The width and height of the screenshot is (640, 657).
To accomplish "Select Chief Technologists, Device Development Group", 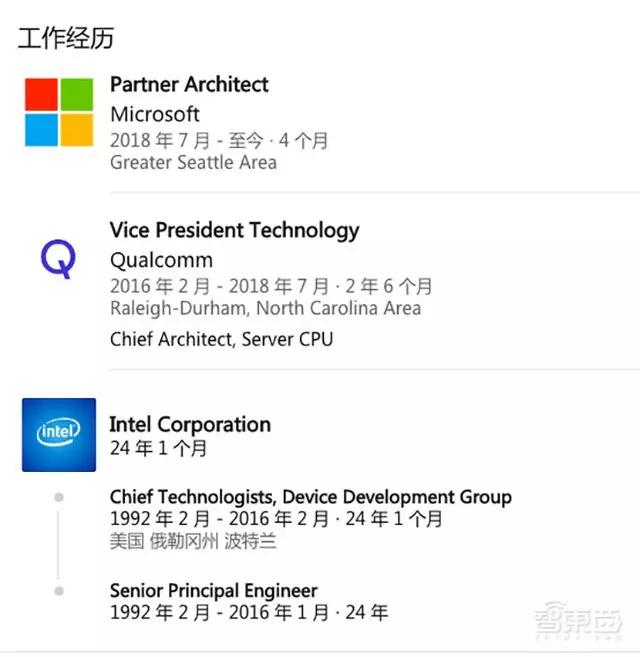I will coord(310,497).
